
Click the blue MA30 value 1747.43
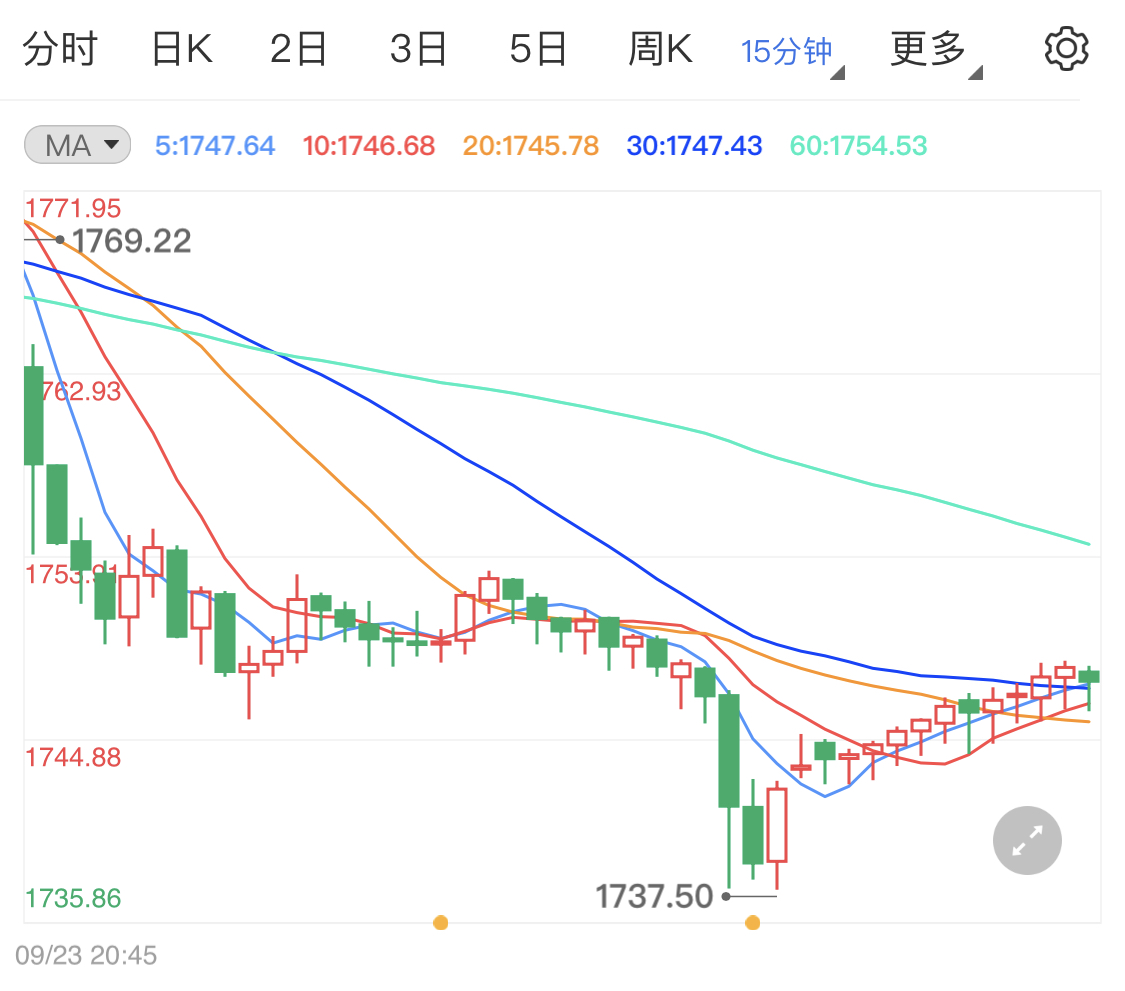[694, 145]
